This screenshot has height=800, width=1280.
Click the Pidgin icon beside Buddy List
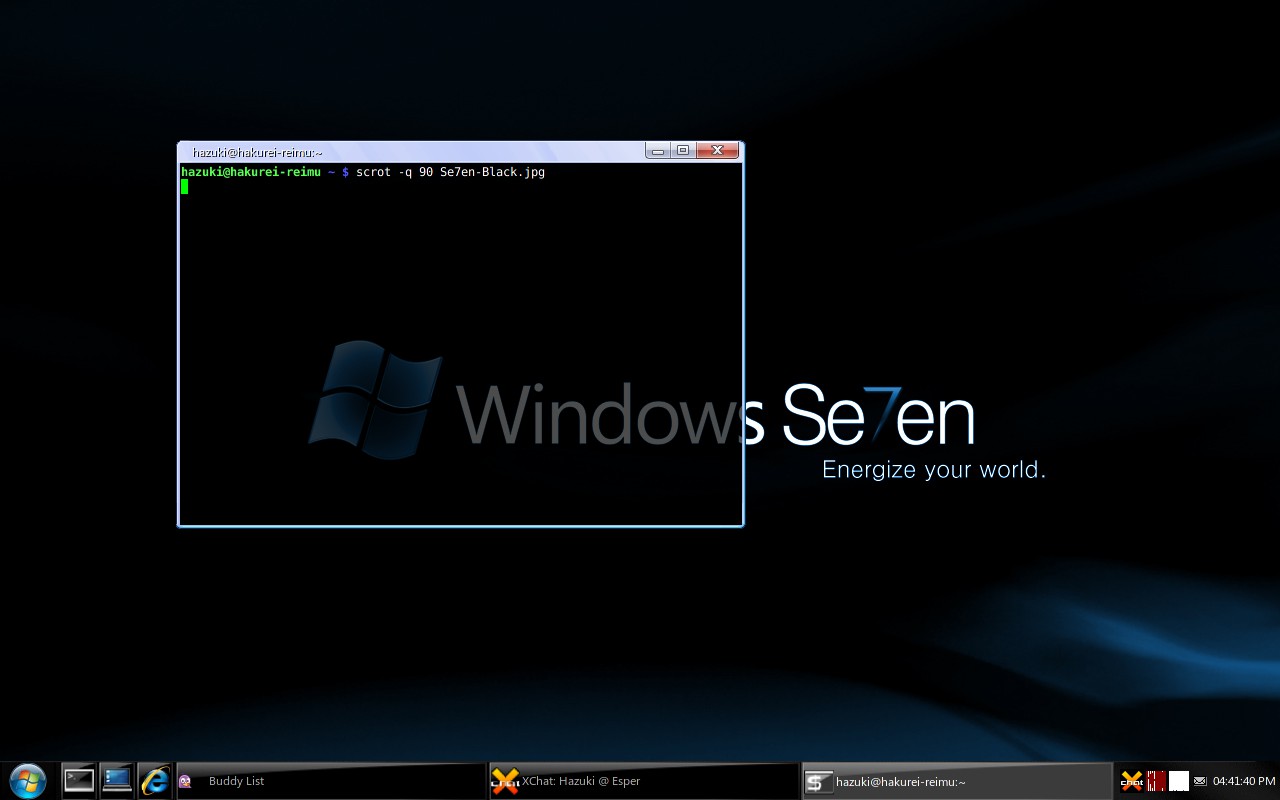tap(185, 781)
